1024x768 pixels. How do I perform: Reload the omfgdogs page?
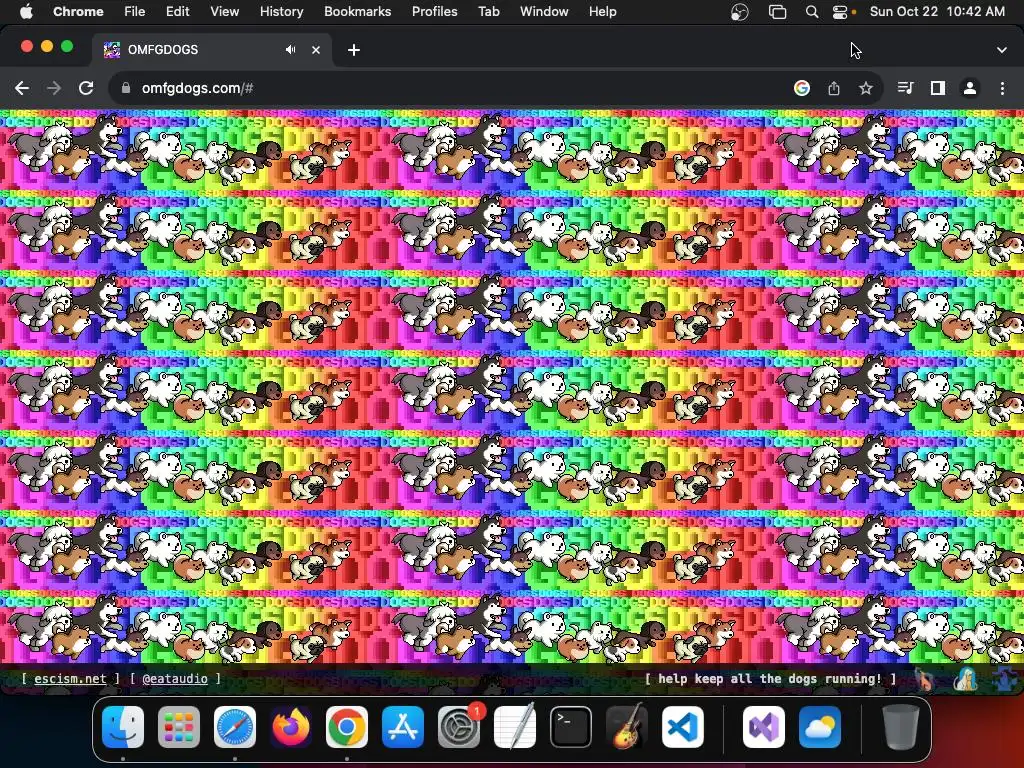point(86,88)
